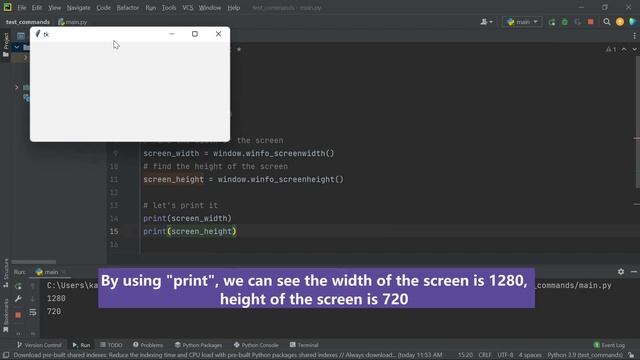Image resolution: width=640 pixels, height=360 pixels.
Task: Open the Run menu in menu bar
Action: coord(151,8)
